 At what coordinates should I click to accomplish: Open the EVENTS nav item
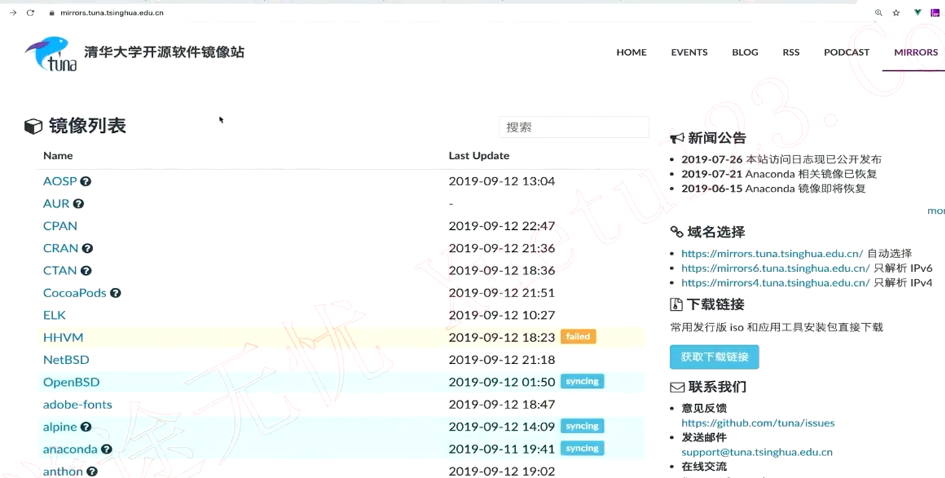(689, 52)
